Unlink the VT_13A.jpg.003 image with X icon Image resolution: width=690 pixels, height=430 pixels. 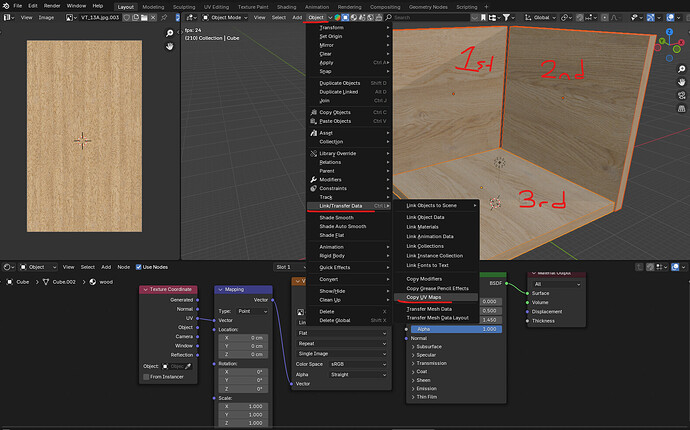click(153, 18)
